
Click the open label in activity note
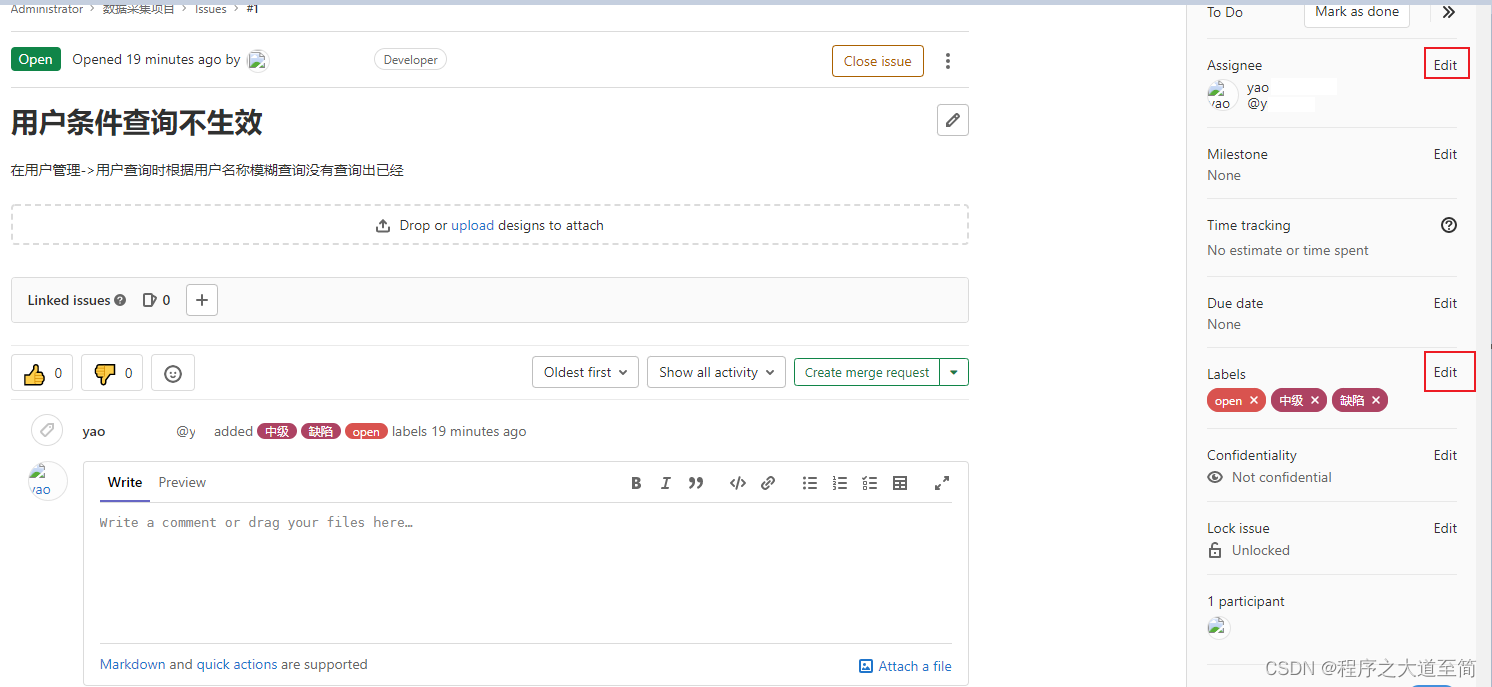(366, 432)
